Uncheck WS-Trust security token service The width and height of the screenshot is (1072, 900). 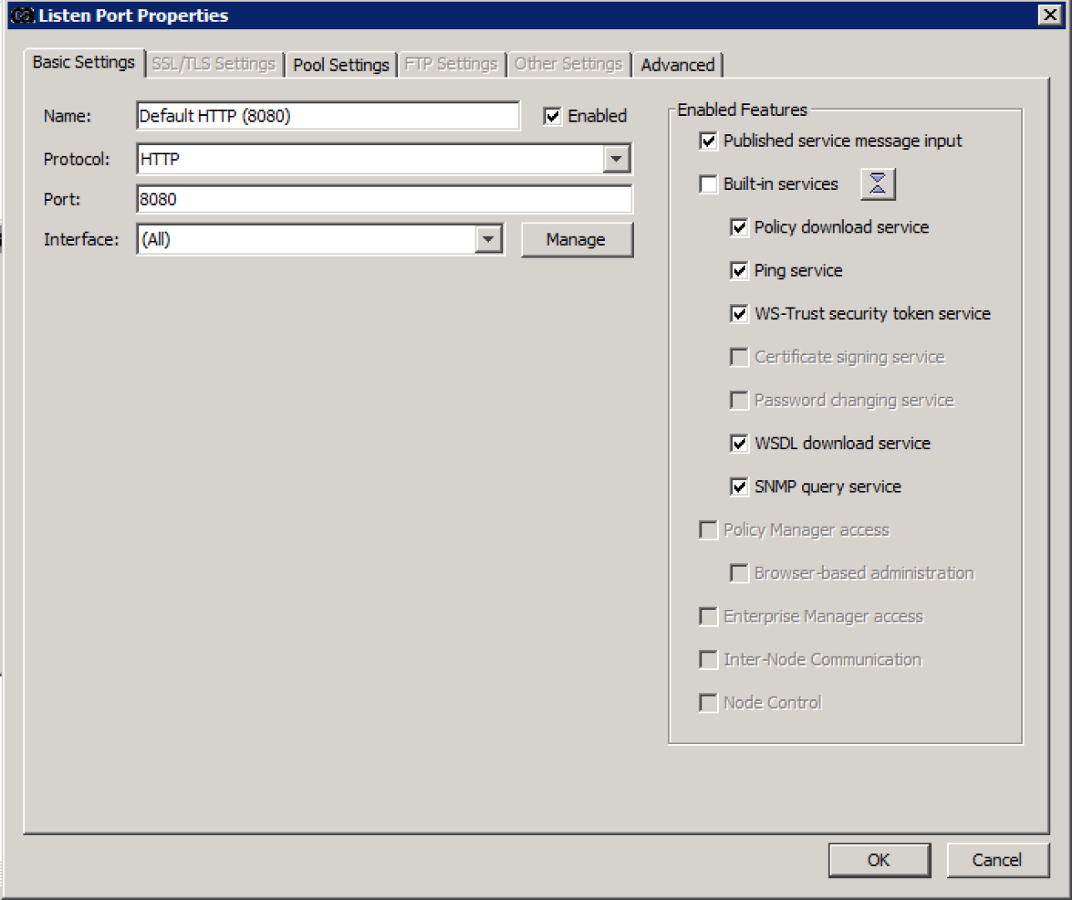tap(739, 313)
